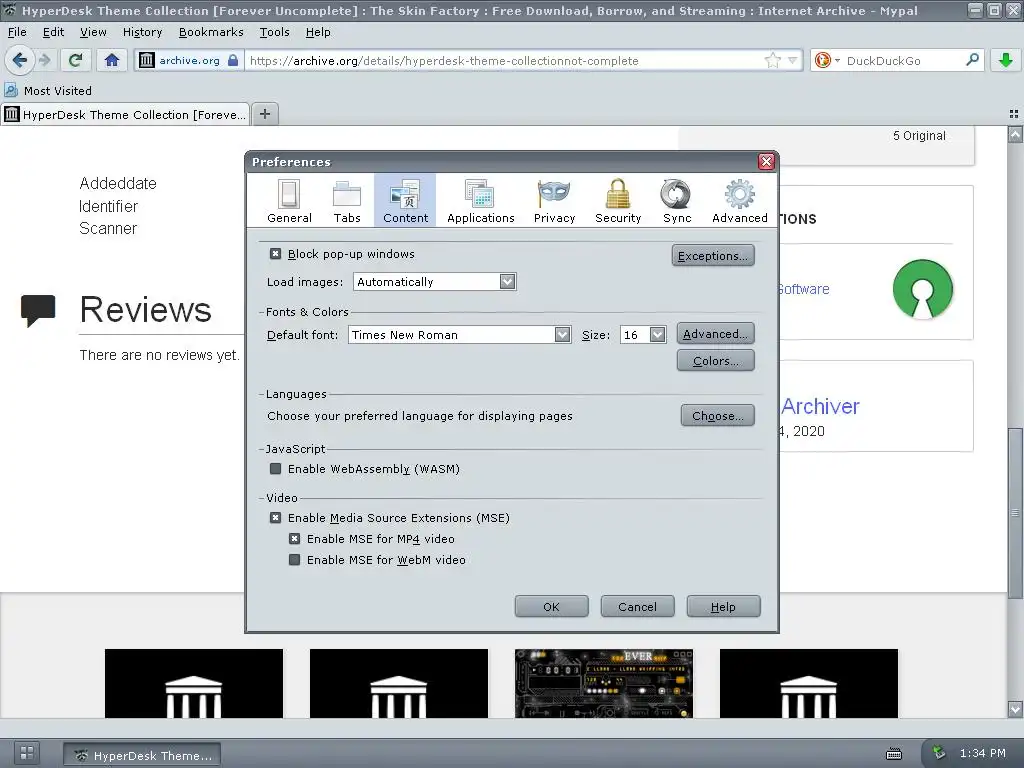Open the fonts Advanced button

[x=715, y=334]
